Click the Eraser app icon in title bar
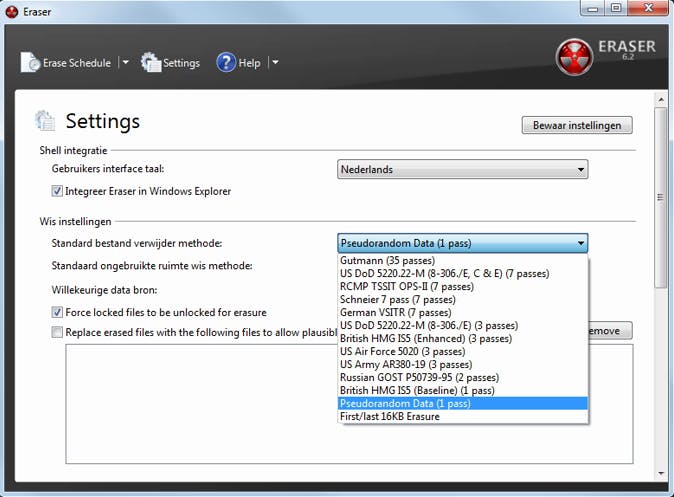 pyautogui.click(x=12, y=12)
